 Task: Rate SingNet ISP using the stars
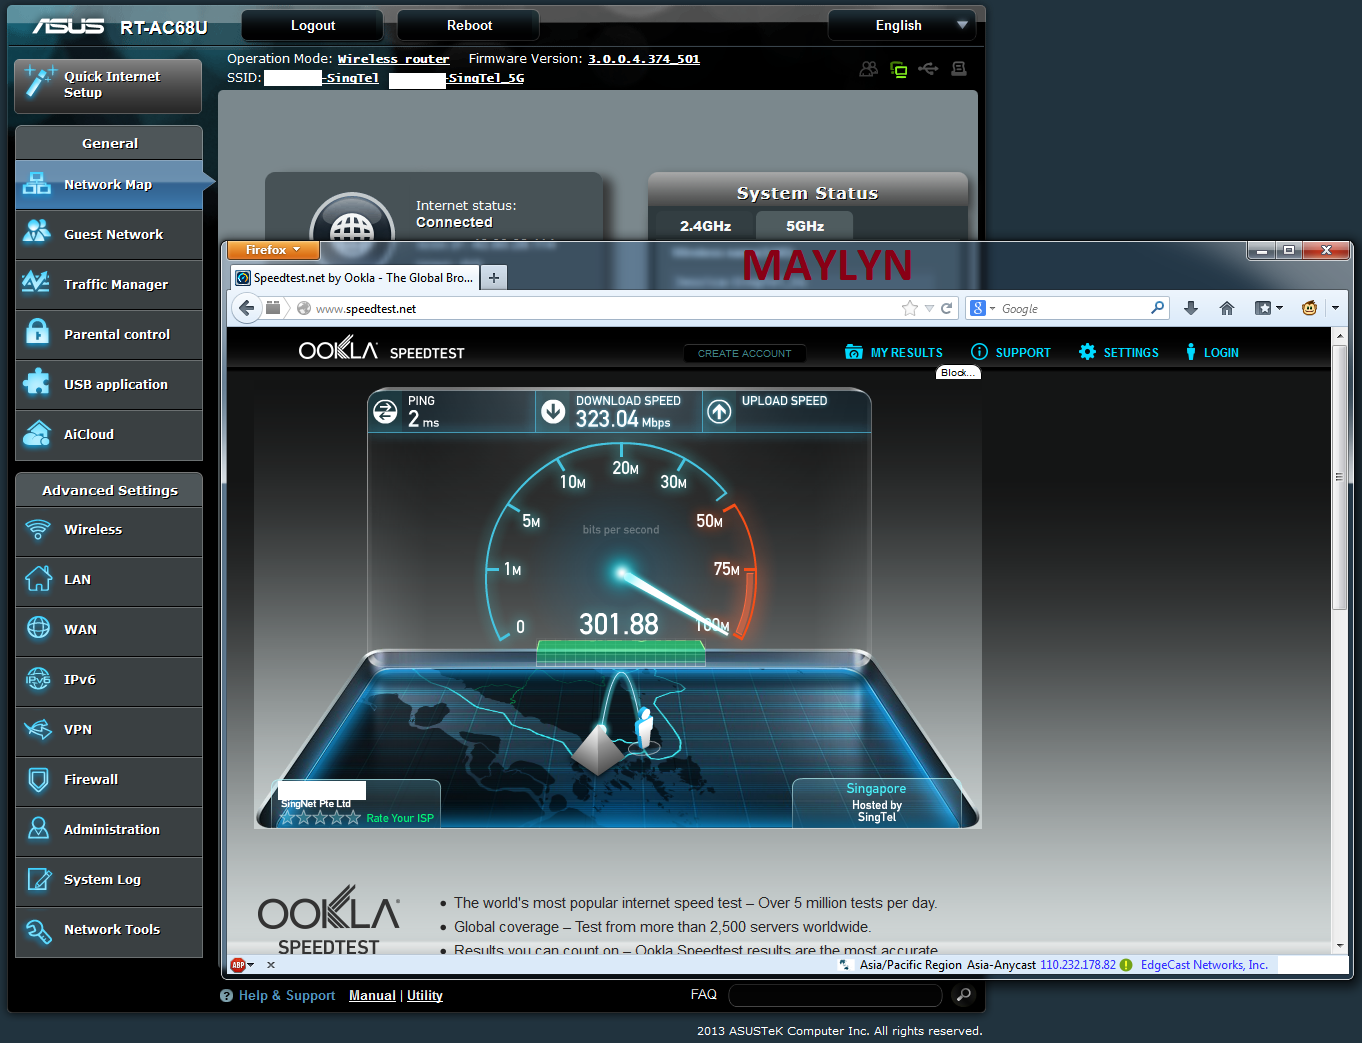pos(320,818)
